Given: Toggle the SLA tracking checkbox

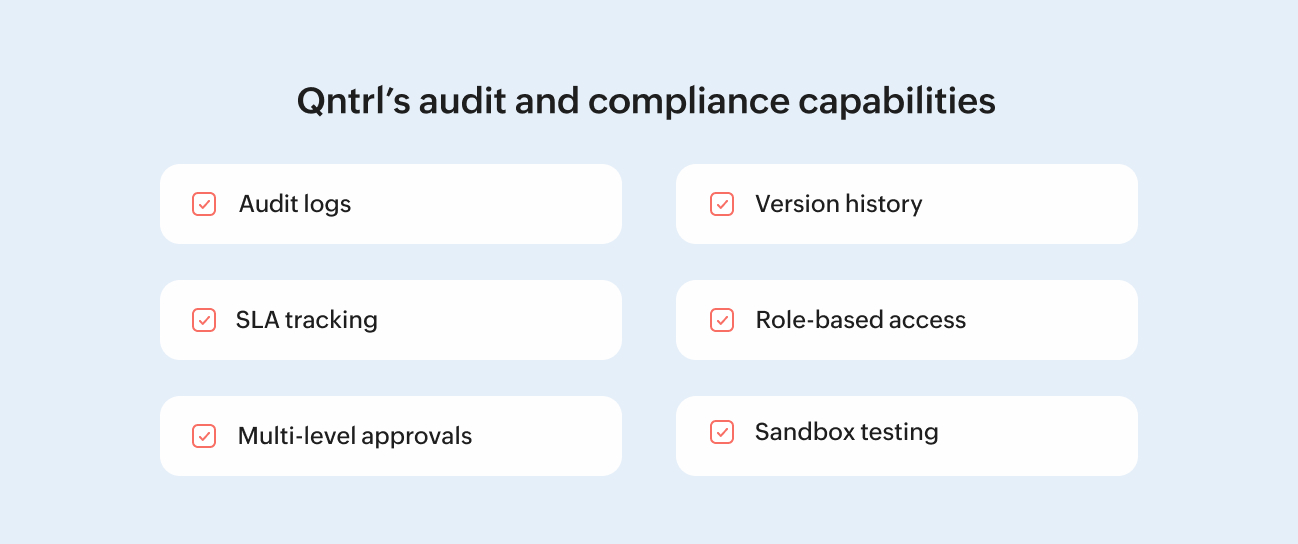Looking at the screenshot, I should click(x=204, y=320).
